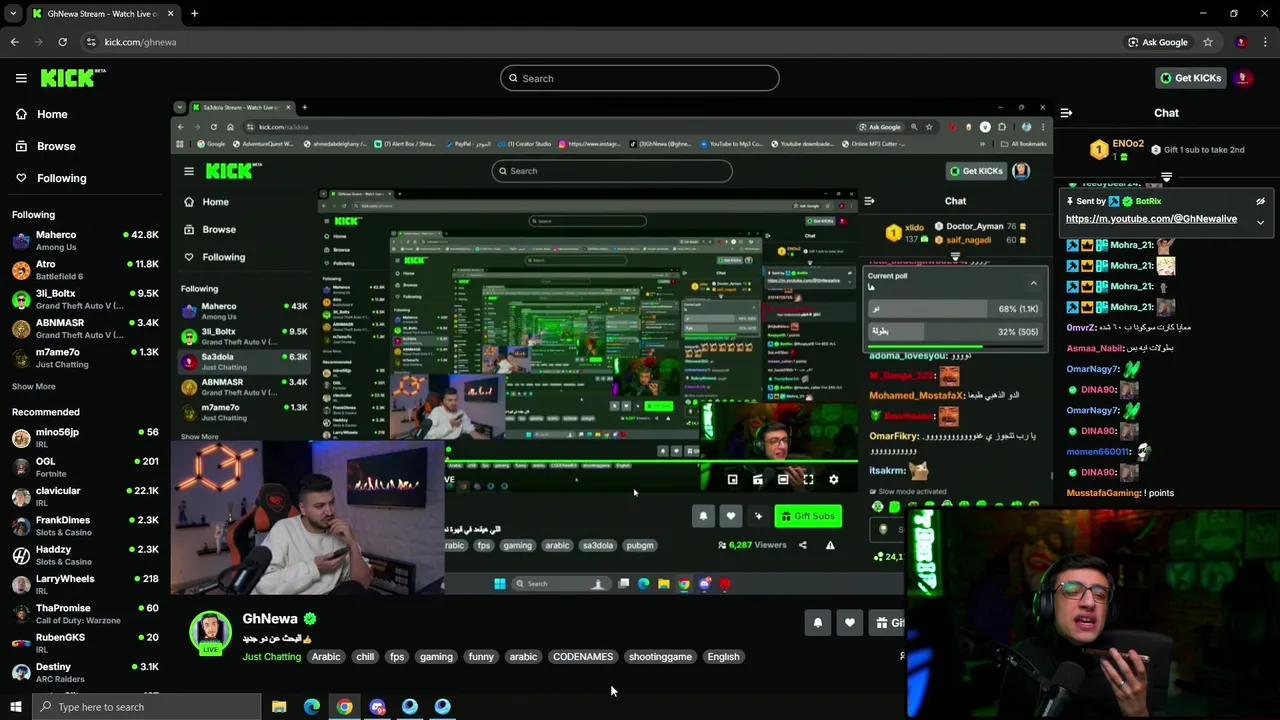Viewport: 1280px width, 720px height.
Task: Click the Get KICKs button beside the profile avatar
Action: (1190, 78)
